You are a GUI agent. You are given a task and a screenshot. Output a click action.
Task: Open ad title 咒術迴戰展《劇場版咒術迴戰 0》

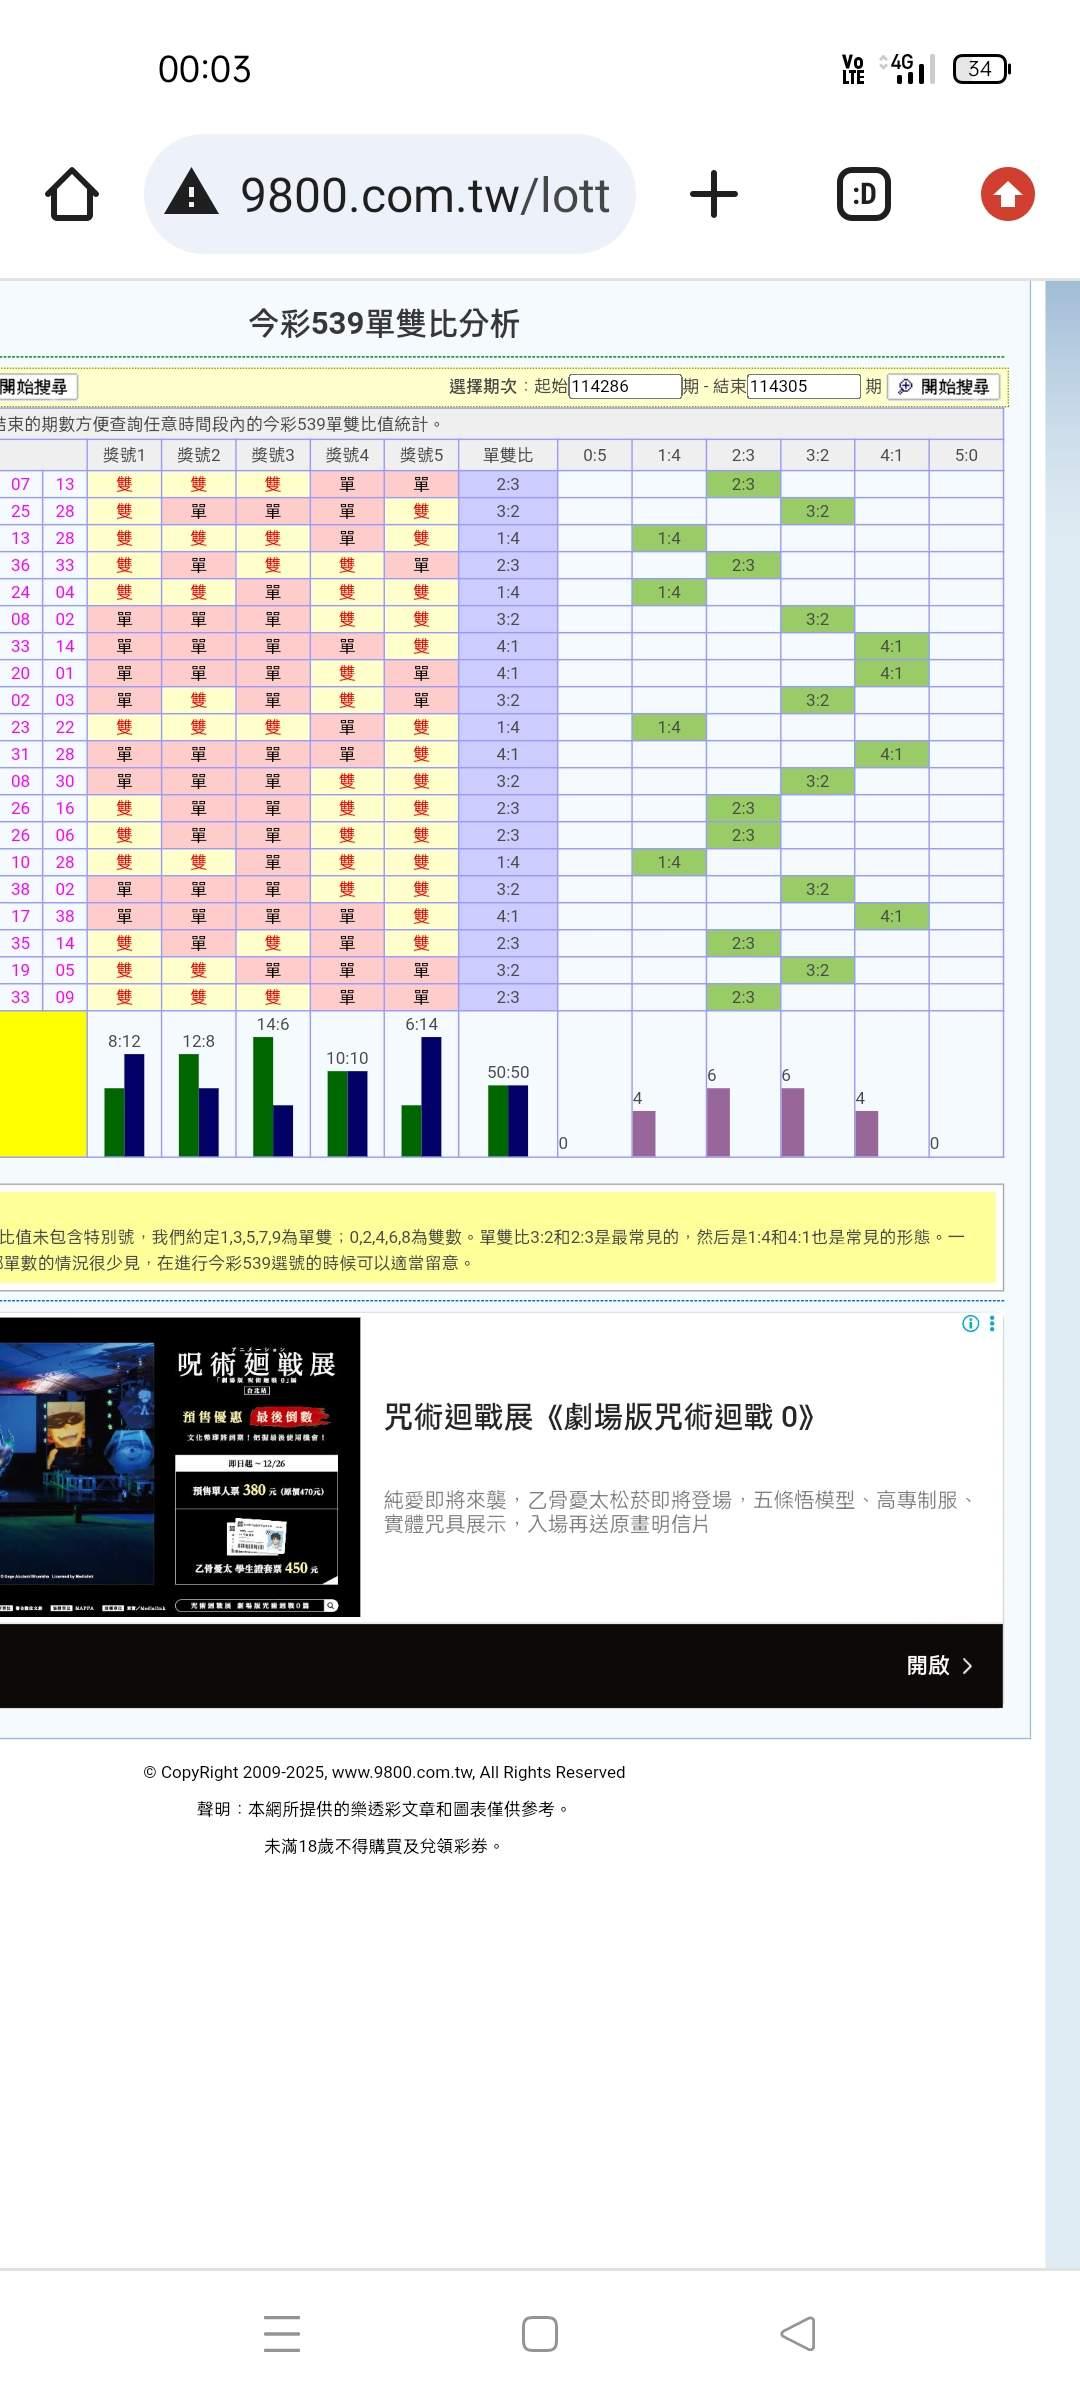(599, 1417)
